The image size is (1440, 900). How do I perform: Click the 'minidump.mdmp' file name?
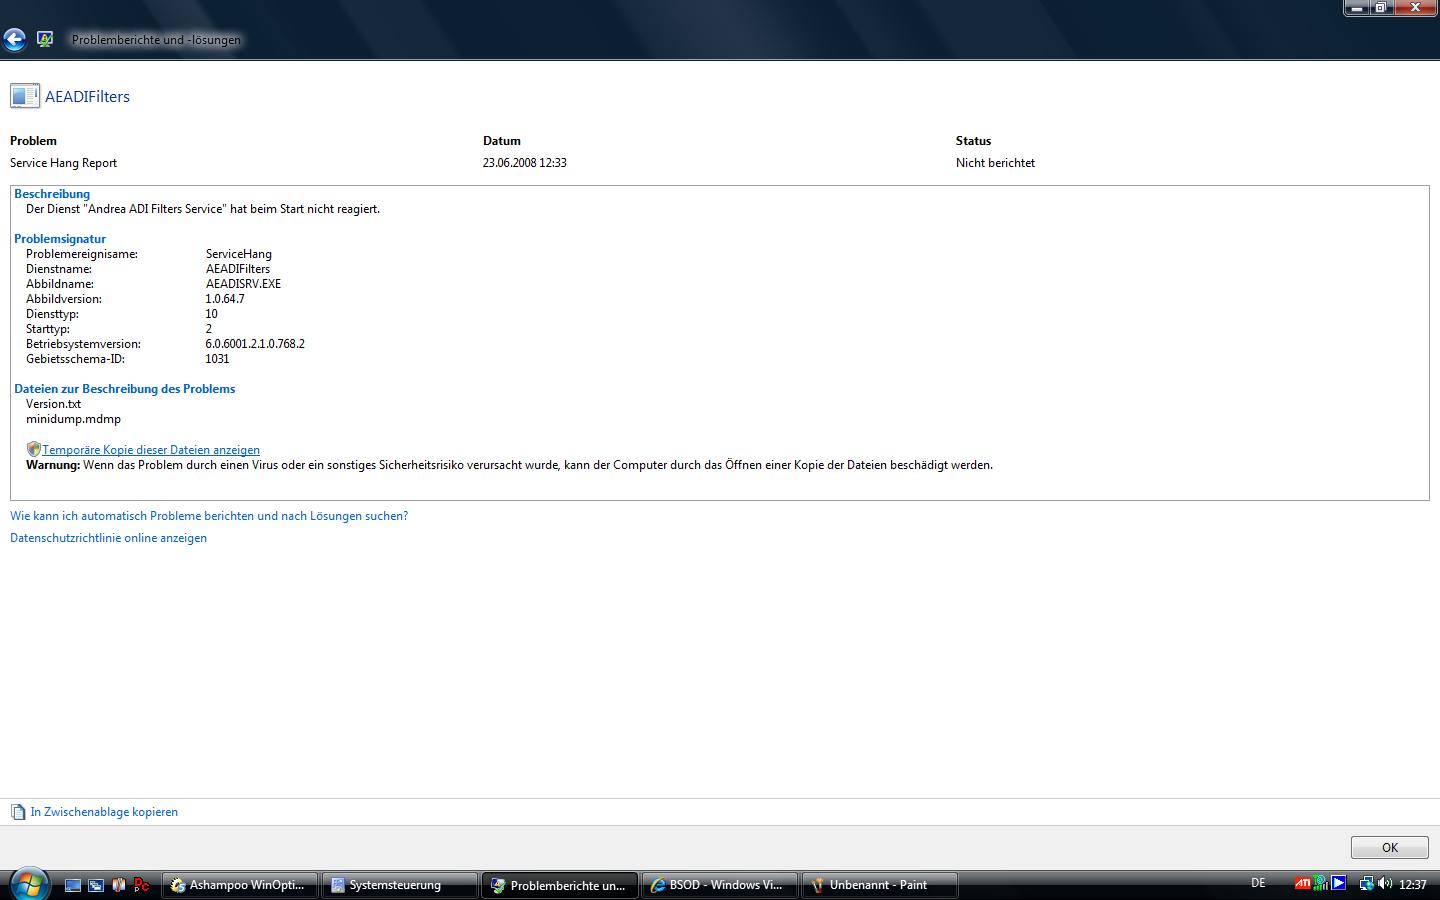tap(73, 419)
